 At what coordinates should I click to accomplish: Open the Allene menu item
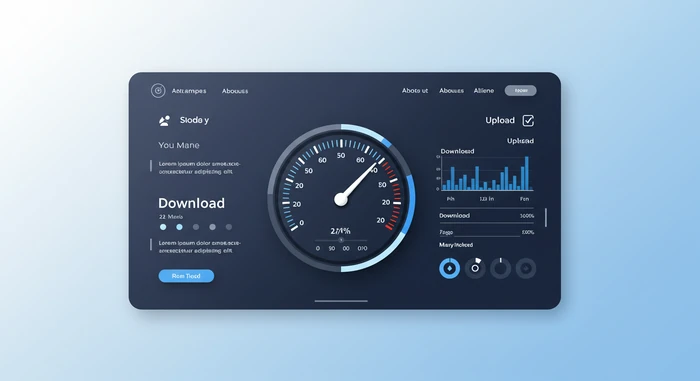point(484,91)
